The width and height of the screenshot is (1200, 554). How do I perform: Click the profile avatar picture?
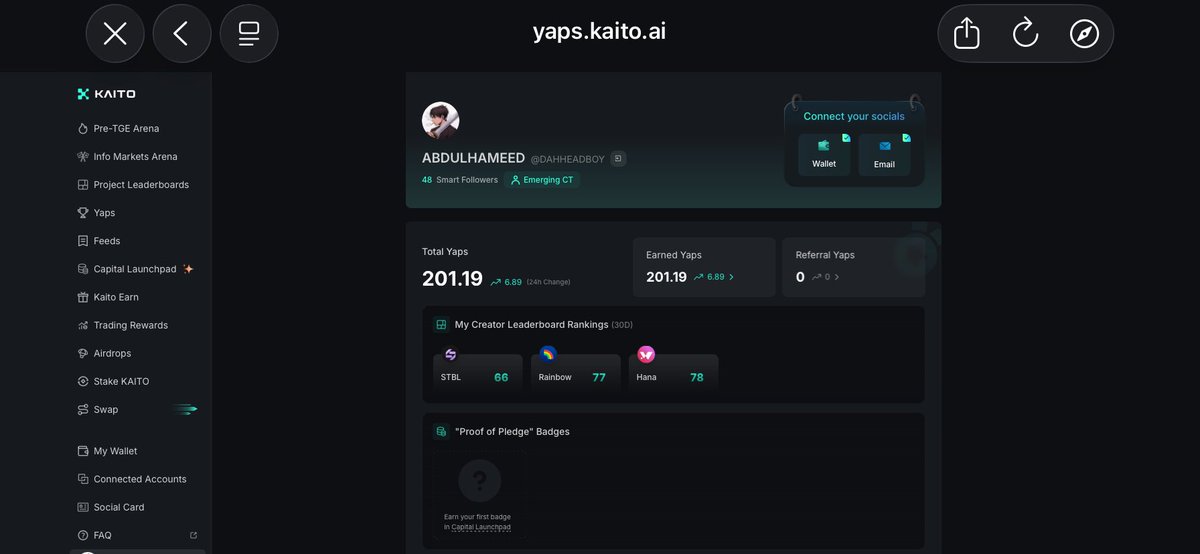[441, 120]
